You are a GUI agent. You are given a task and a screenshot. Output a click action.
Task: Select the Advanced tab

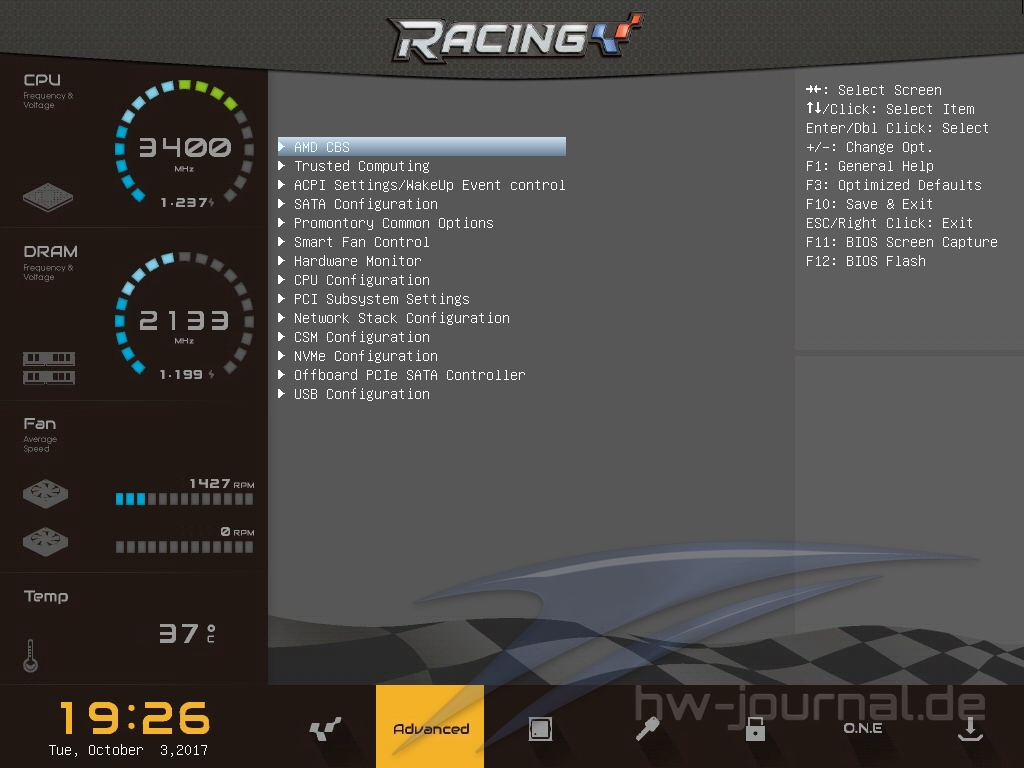point(430,726)
